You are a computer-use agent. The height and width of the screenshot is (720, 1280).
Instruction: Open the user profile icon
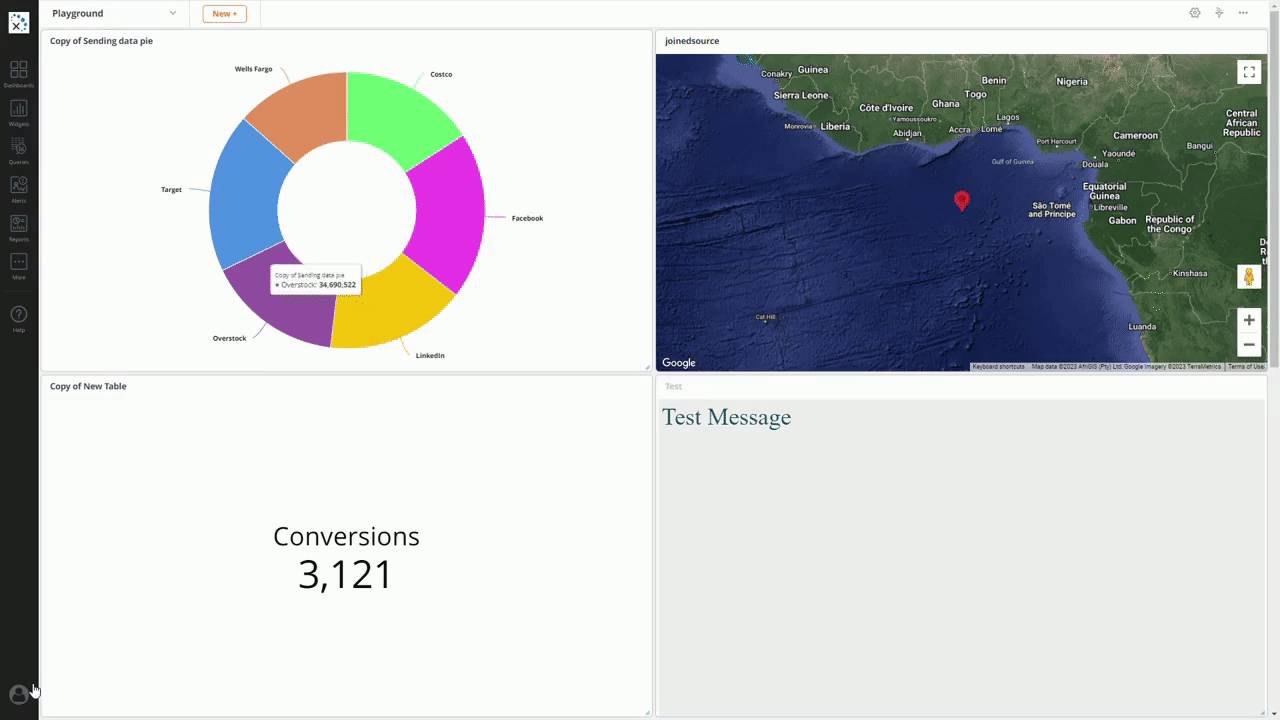pos(18,694)
